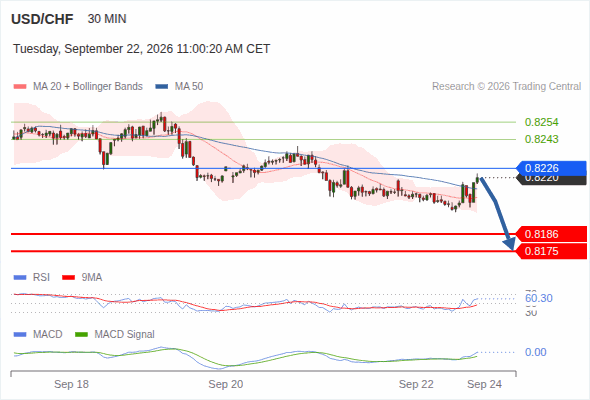Click the Sep 22 date axis label
The height and width of the screenshot is (400, 590).
[x=416, y=384]
